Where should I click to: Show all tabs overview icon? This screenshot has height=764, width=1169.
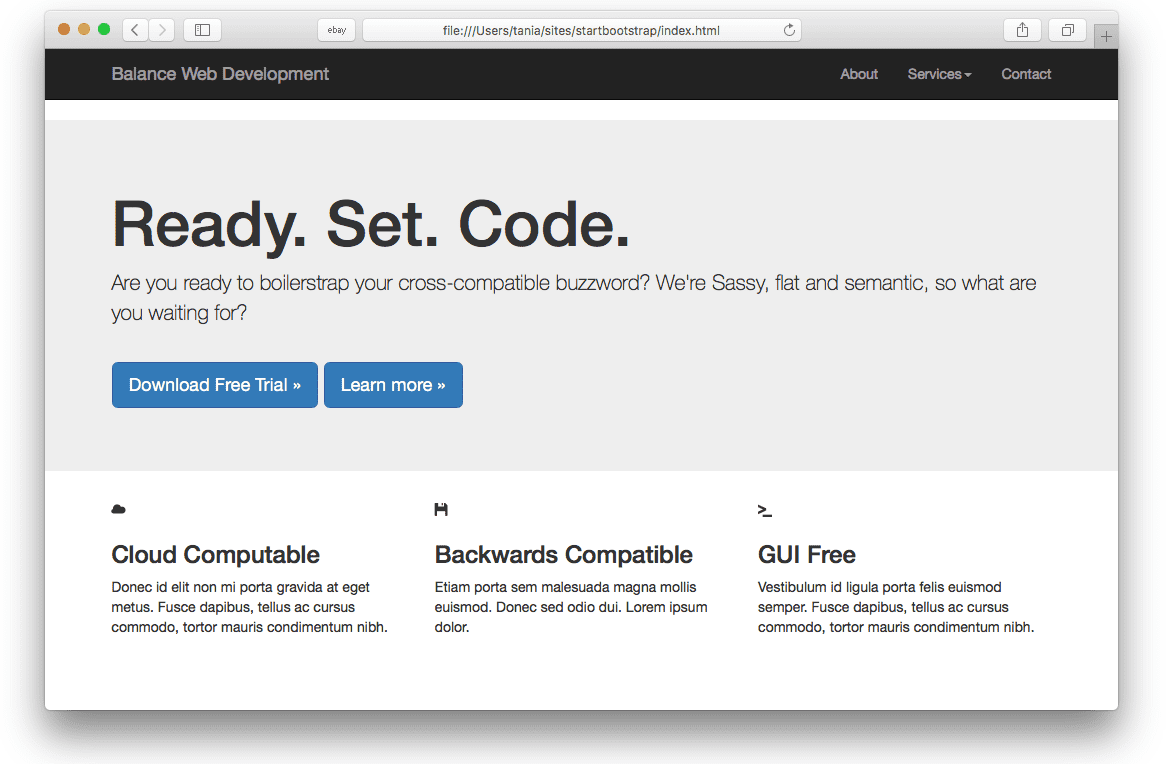pos(1068,30)
